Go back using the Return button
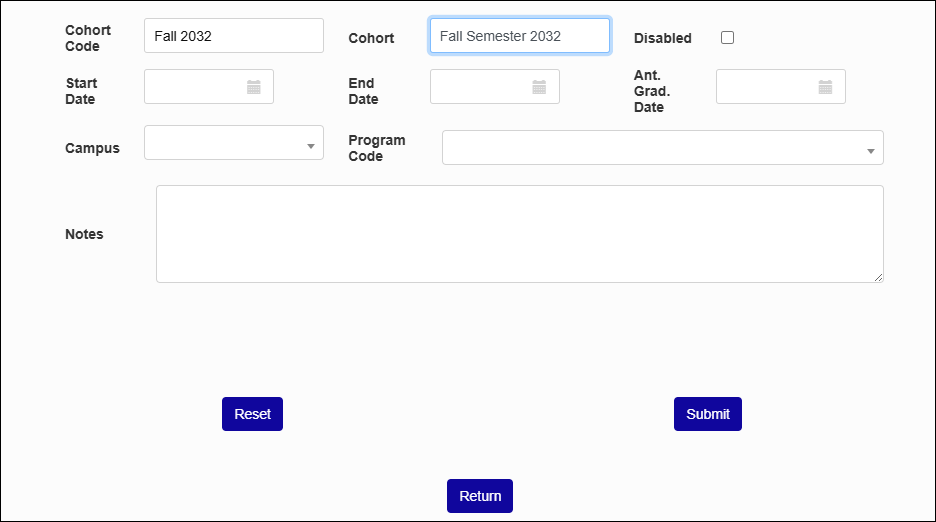Image resolution: width=936 pixels, height=522 pixels. coord(480,496)
